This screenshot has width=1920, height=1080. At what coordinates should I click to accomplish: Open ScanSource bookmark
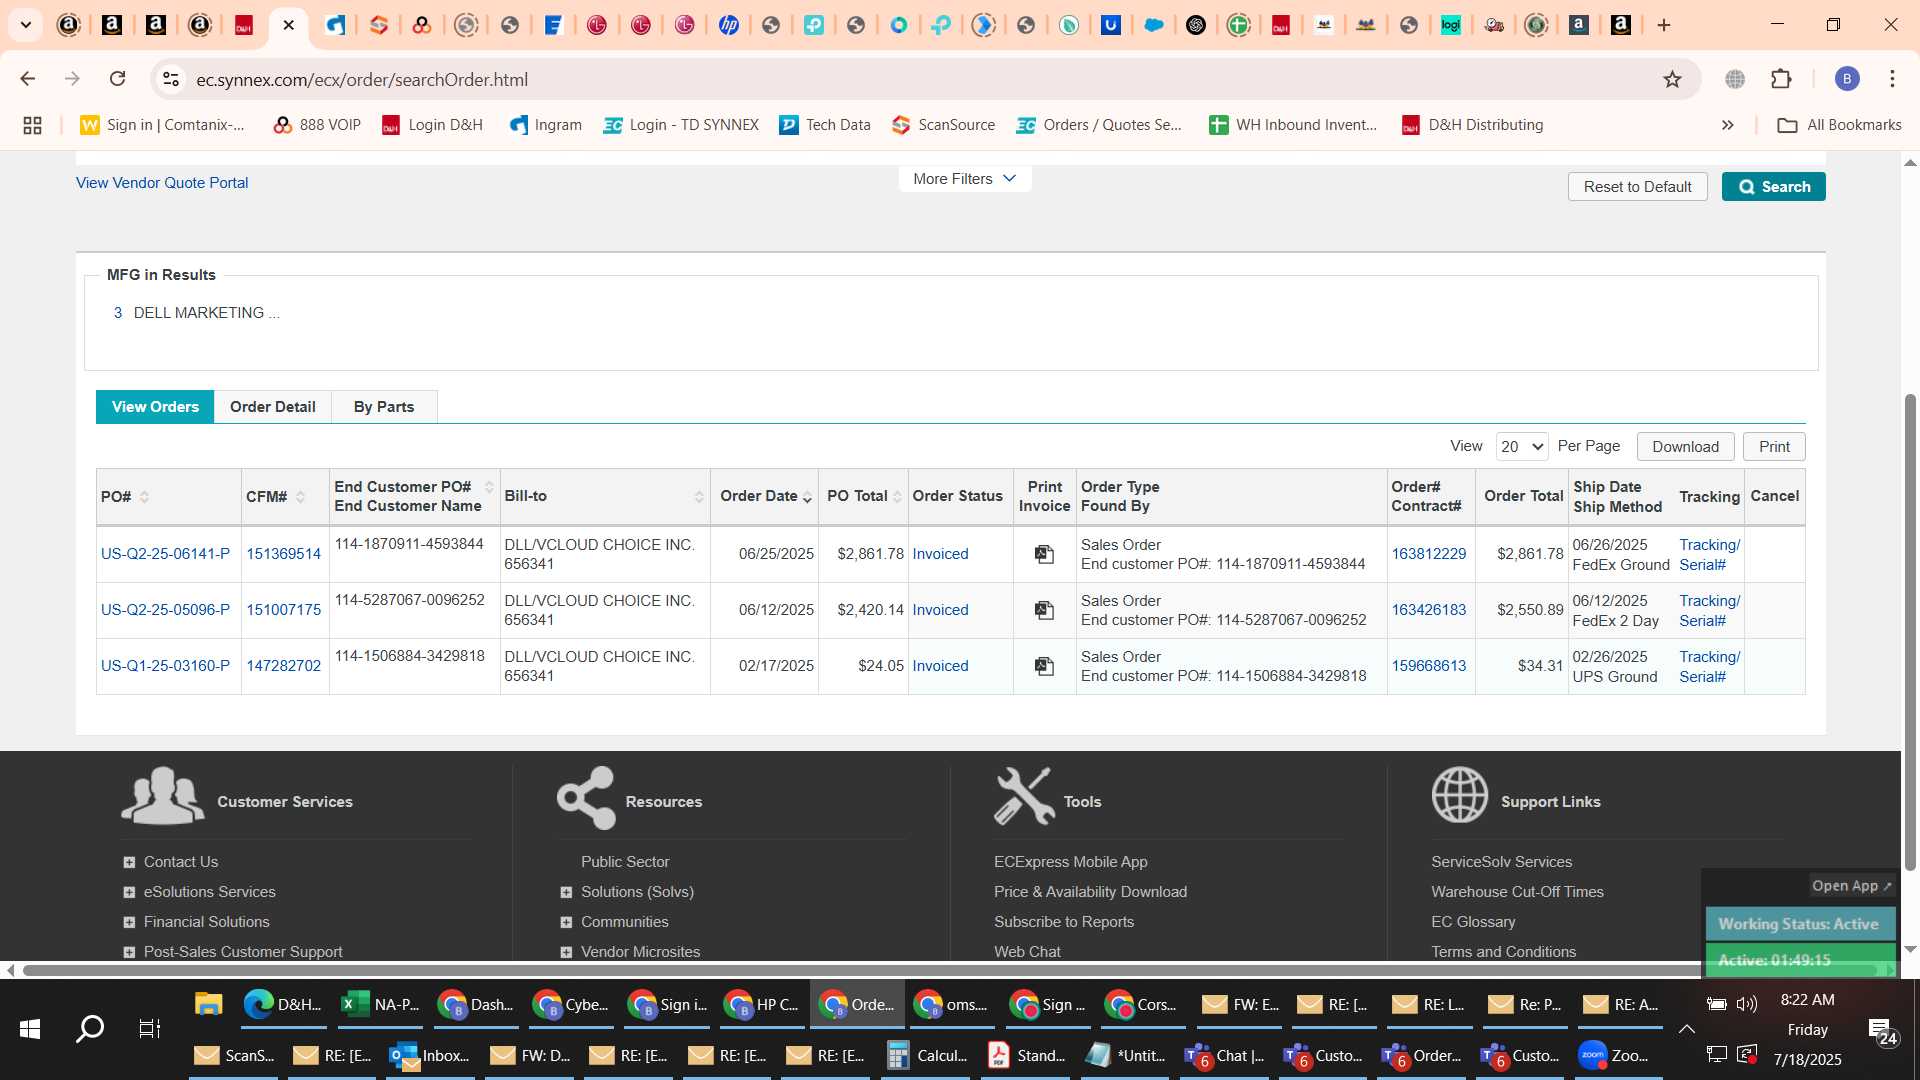pos(944,125)
